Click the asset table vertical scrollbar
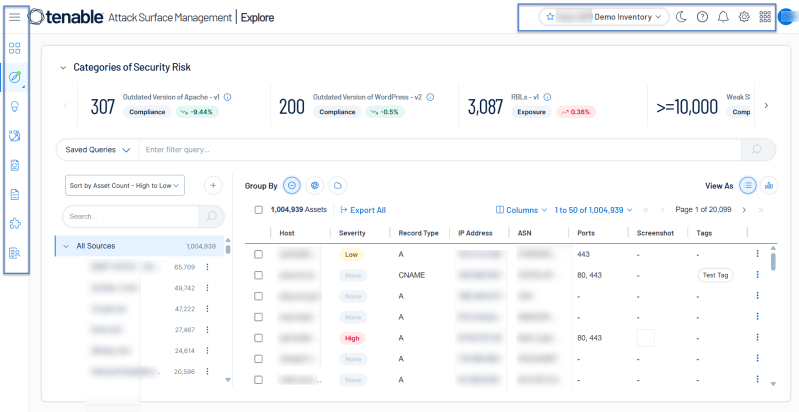The height and width of the screenshot is (412, 799). pyautogui.click(x=773, y=261)
